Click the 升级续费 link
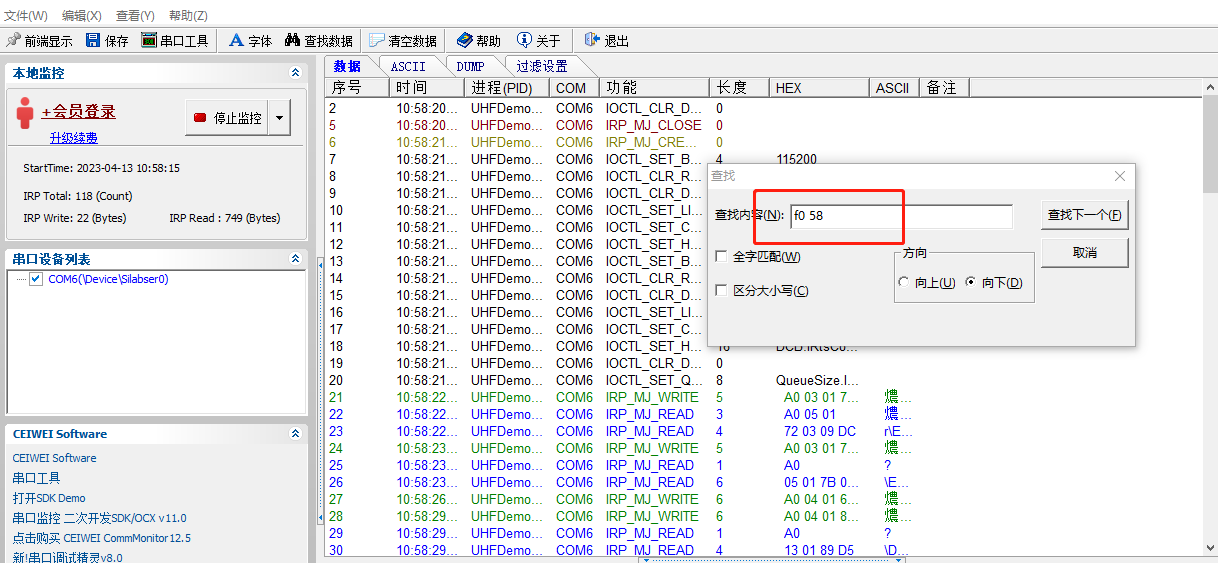Image resolution: width=1218 pixels, height=563 pixels. point(74,138)
